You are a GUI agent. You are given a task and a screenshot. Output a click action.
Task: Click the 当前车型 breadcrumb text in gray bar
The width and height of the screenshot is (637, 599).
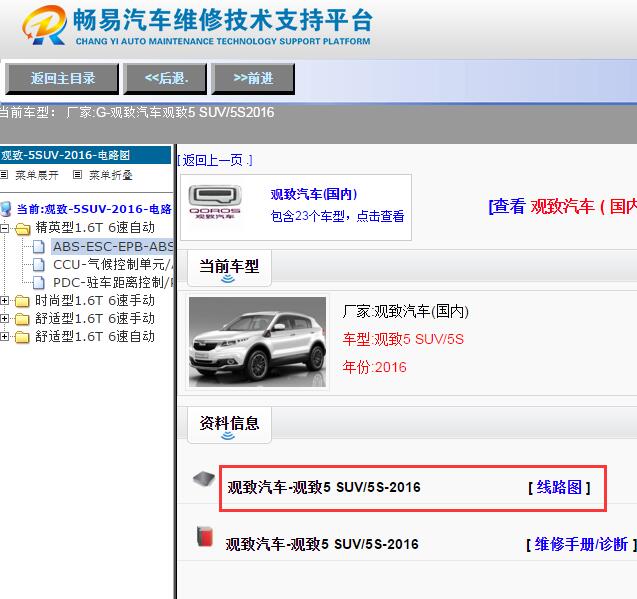pyautogui.click(x=137, y=113)
